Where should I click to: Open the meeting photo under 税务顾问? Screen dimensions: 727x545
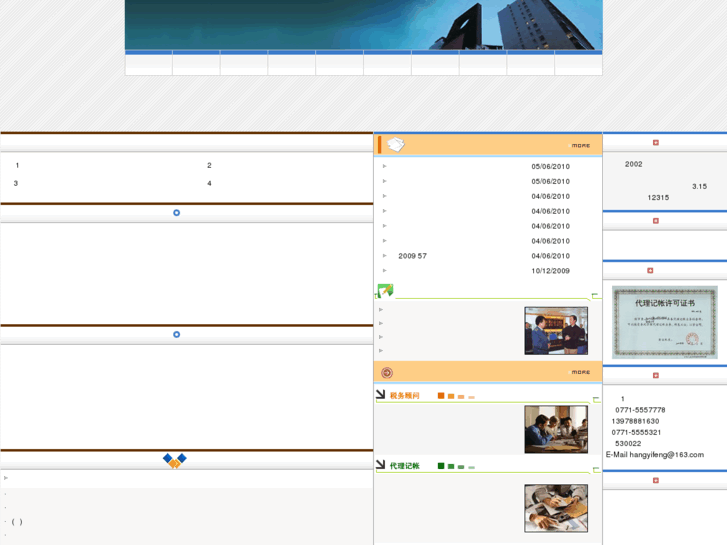(x=556, y=429)
